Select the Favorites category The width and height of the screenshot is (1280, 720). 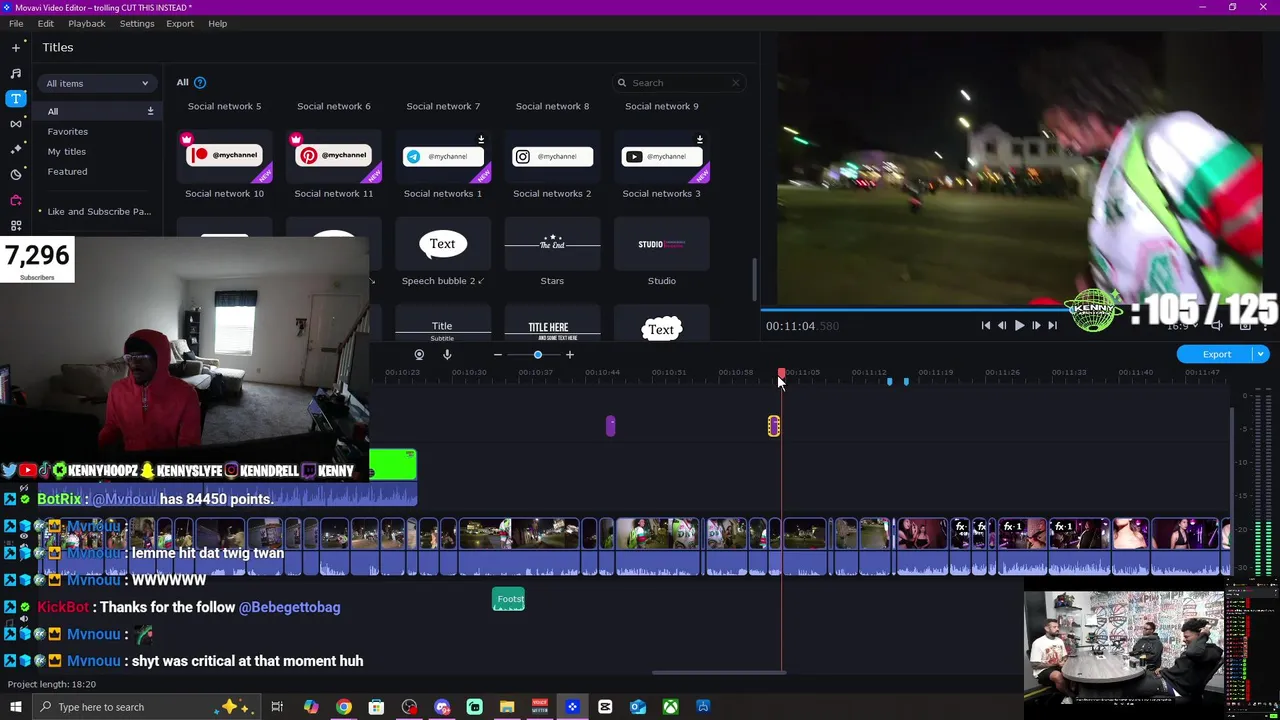pos(68,131)
